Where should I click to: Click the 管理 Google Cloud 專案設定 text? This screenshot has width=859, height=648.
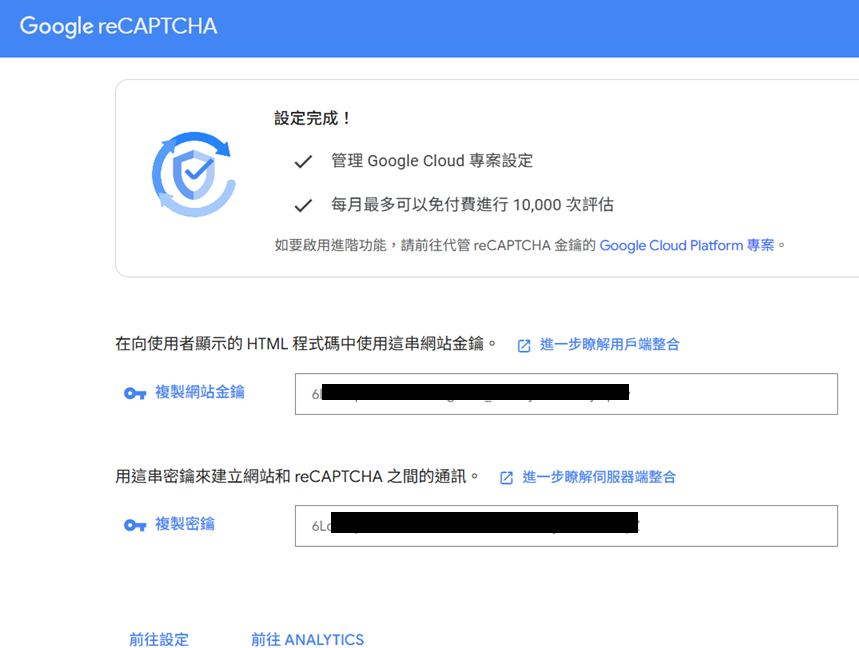(432, 161)
